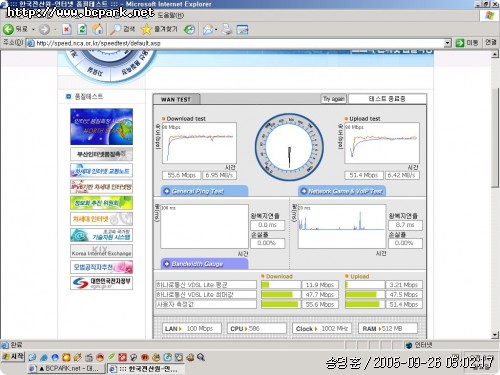Viewport: 500px width, 375px height.
Task: Open Mail button dropdown arrow
Action: [x=216, y=30]
